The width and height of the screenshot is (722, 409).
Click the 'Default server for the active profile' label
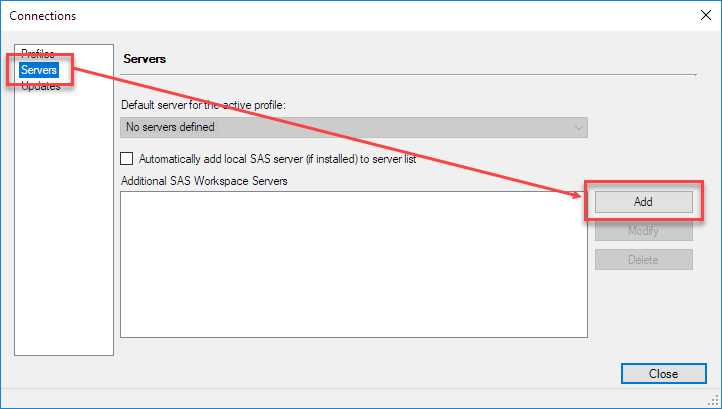click(205, 105)
